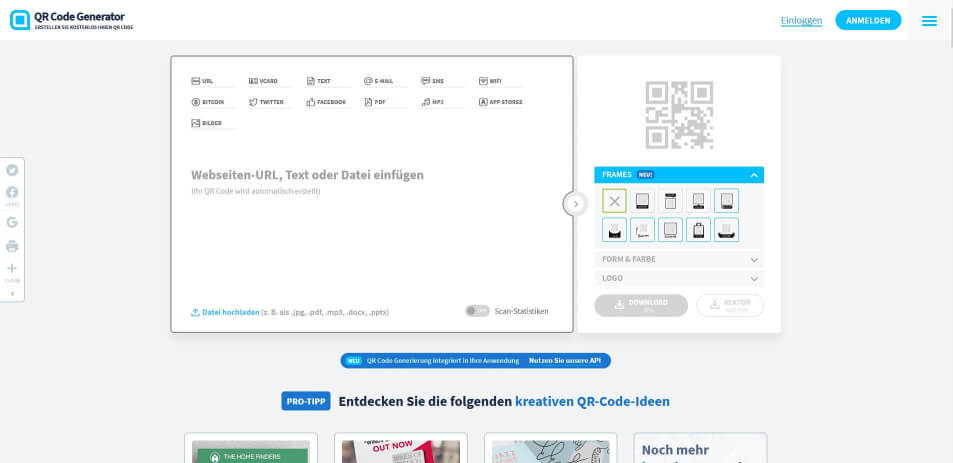Click the QR Code Generator logo
The width and height of the screenshot is (953, 463).
coord(72,20)
